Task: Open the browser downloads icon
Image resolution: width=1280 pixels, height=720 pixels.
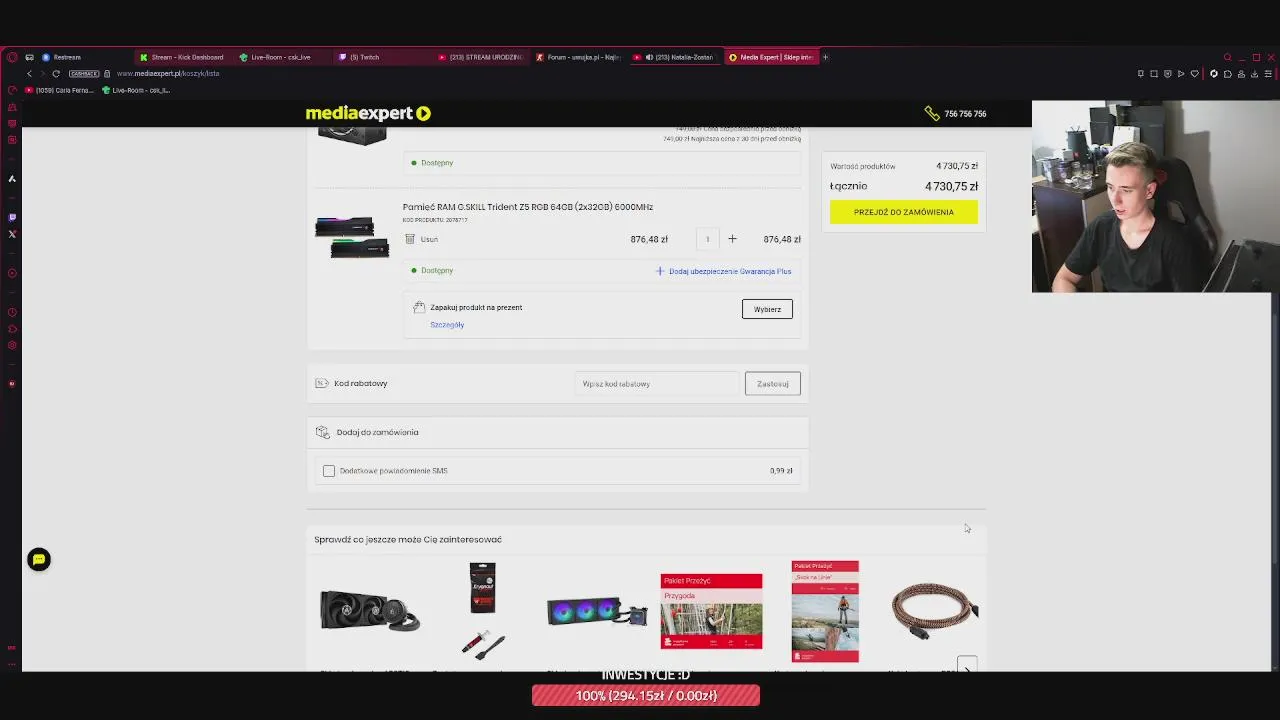Action: click(1254, 73)
